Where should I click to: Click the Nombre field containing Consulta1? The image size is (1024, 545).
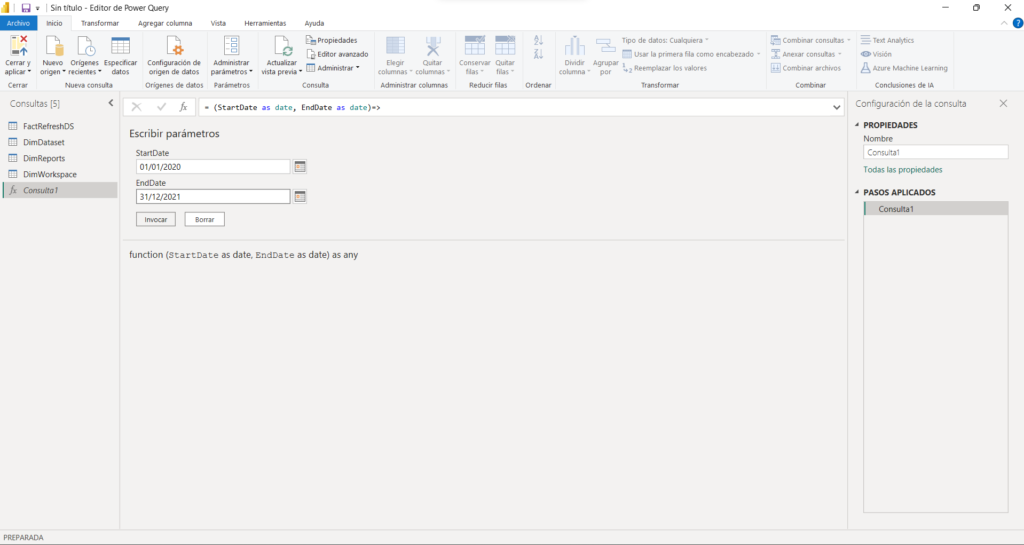pos(935,153)
